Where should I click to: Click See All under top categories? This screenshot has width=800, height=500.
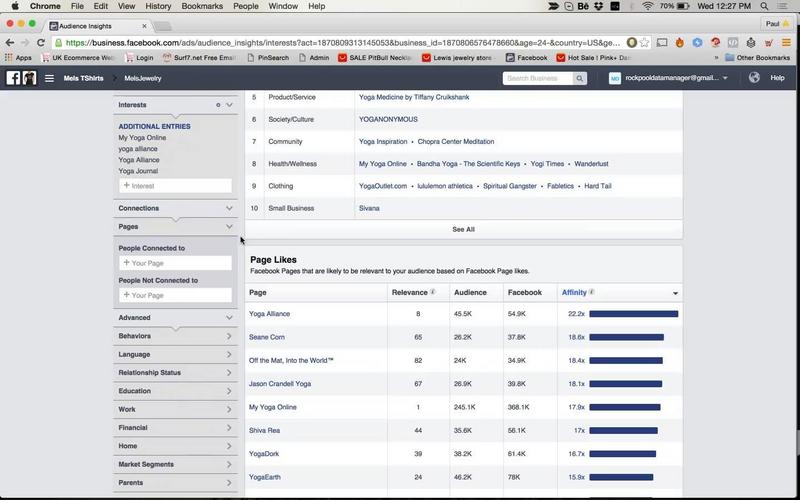click(x=463, y=230)
